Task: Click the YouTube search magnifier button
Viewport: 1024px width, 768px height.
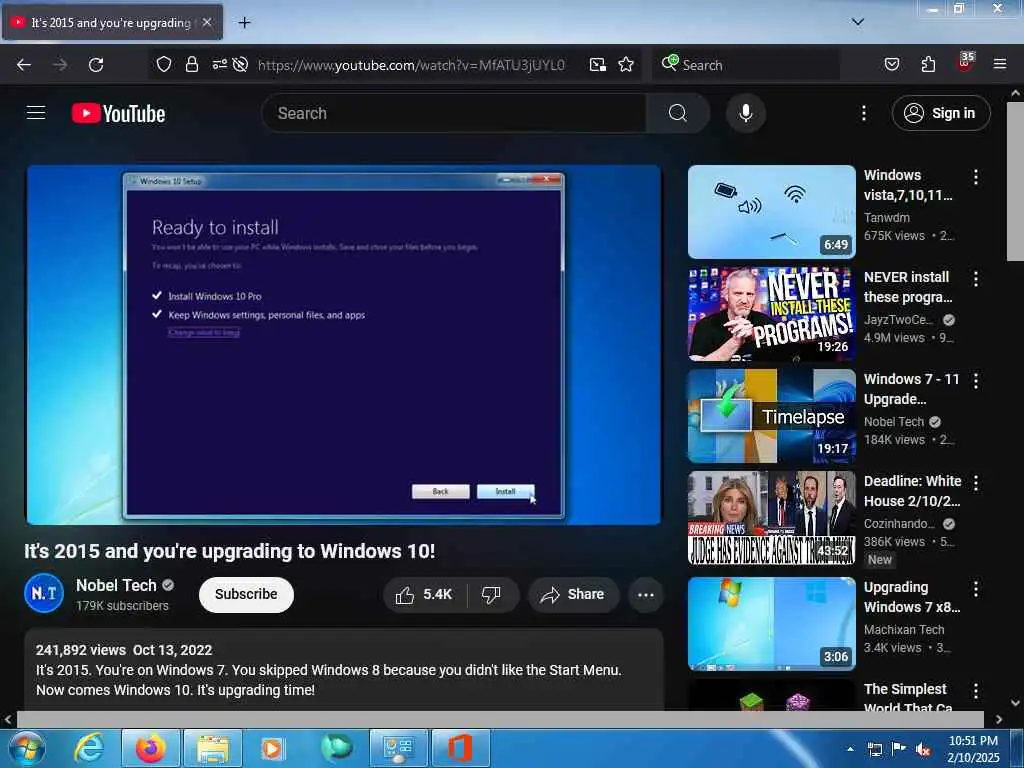Action: [678, 113]
